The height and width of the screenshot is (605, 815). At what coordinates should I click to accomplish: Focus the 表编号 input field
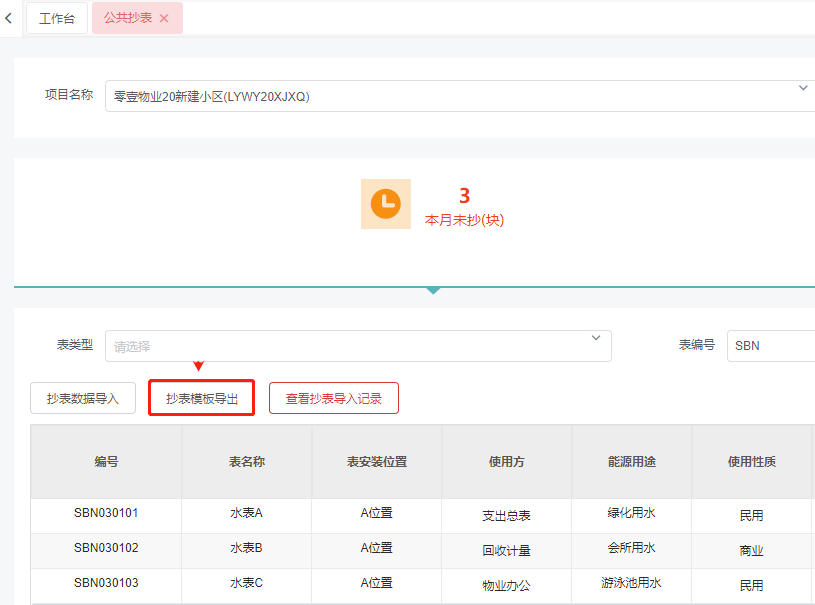(770, 346)
